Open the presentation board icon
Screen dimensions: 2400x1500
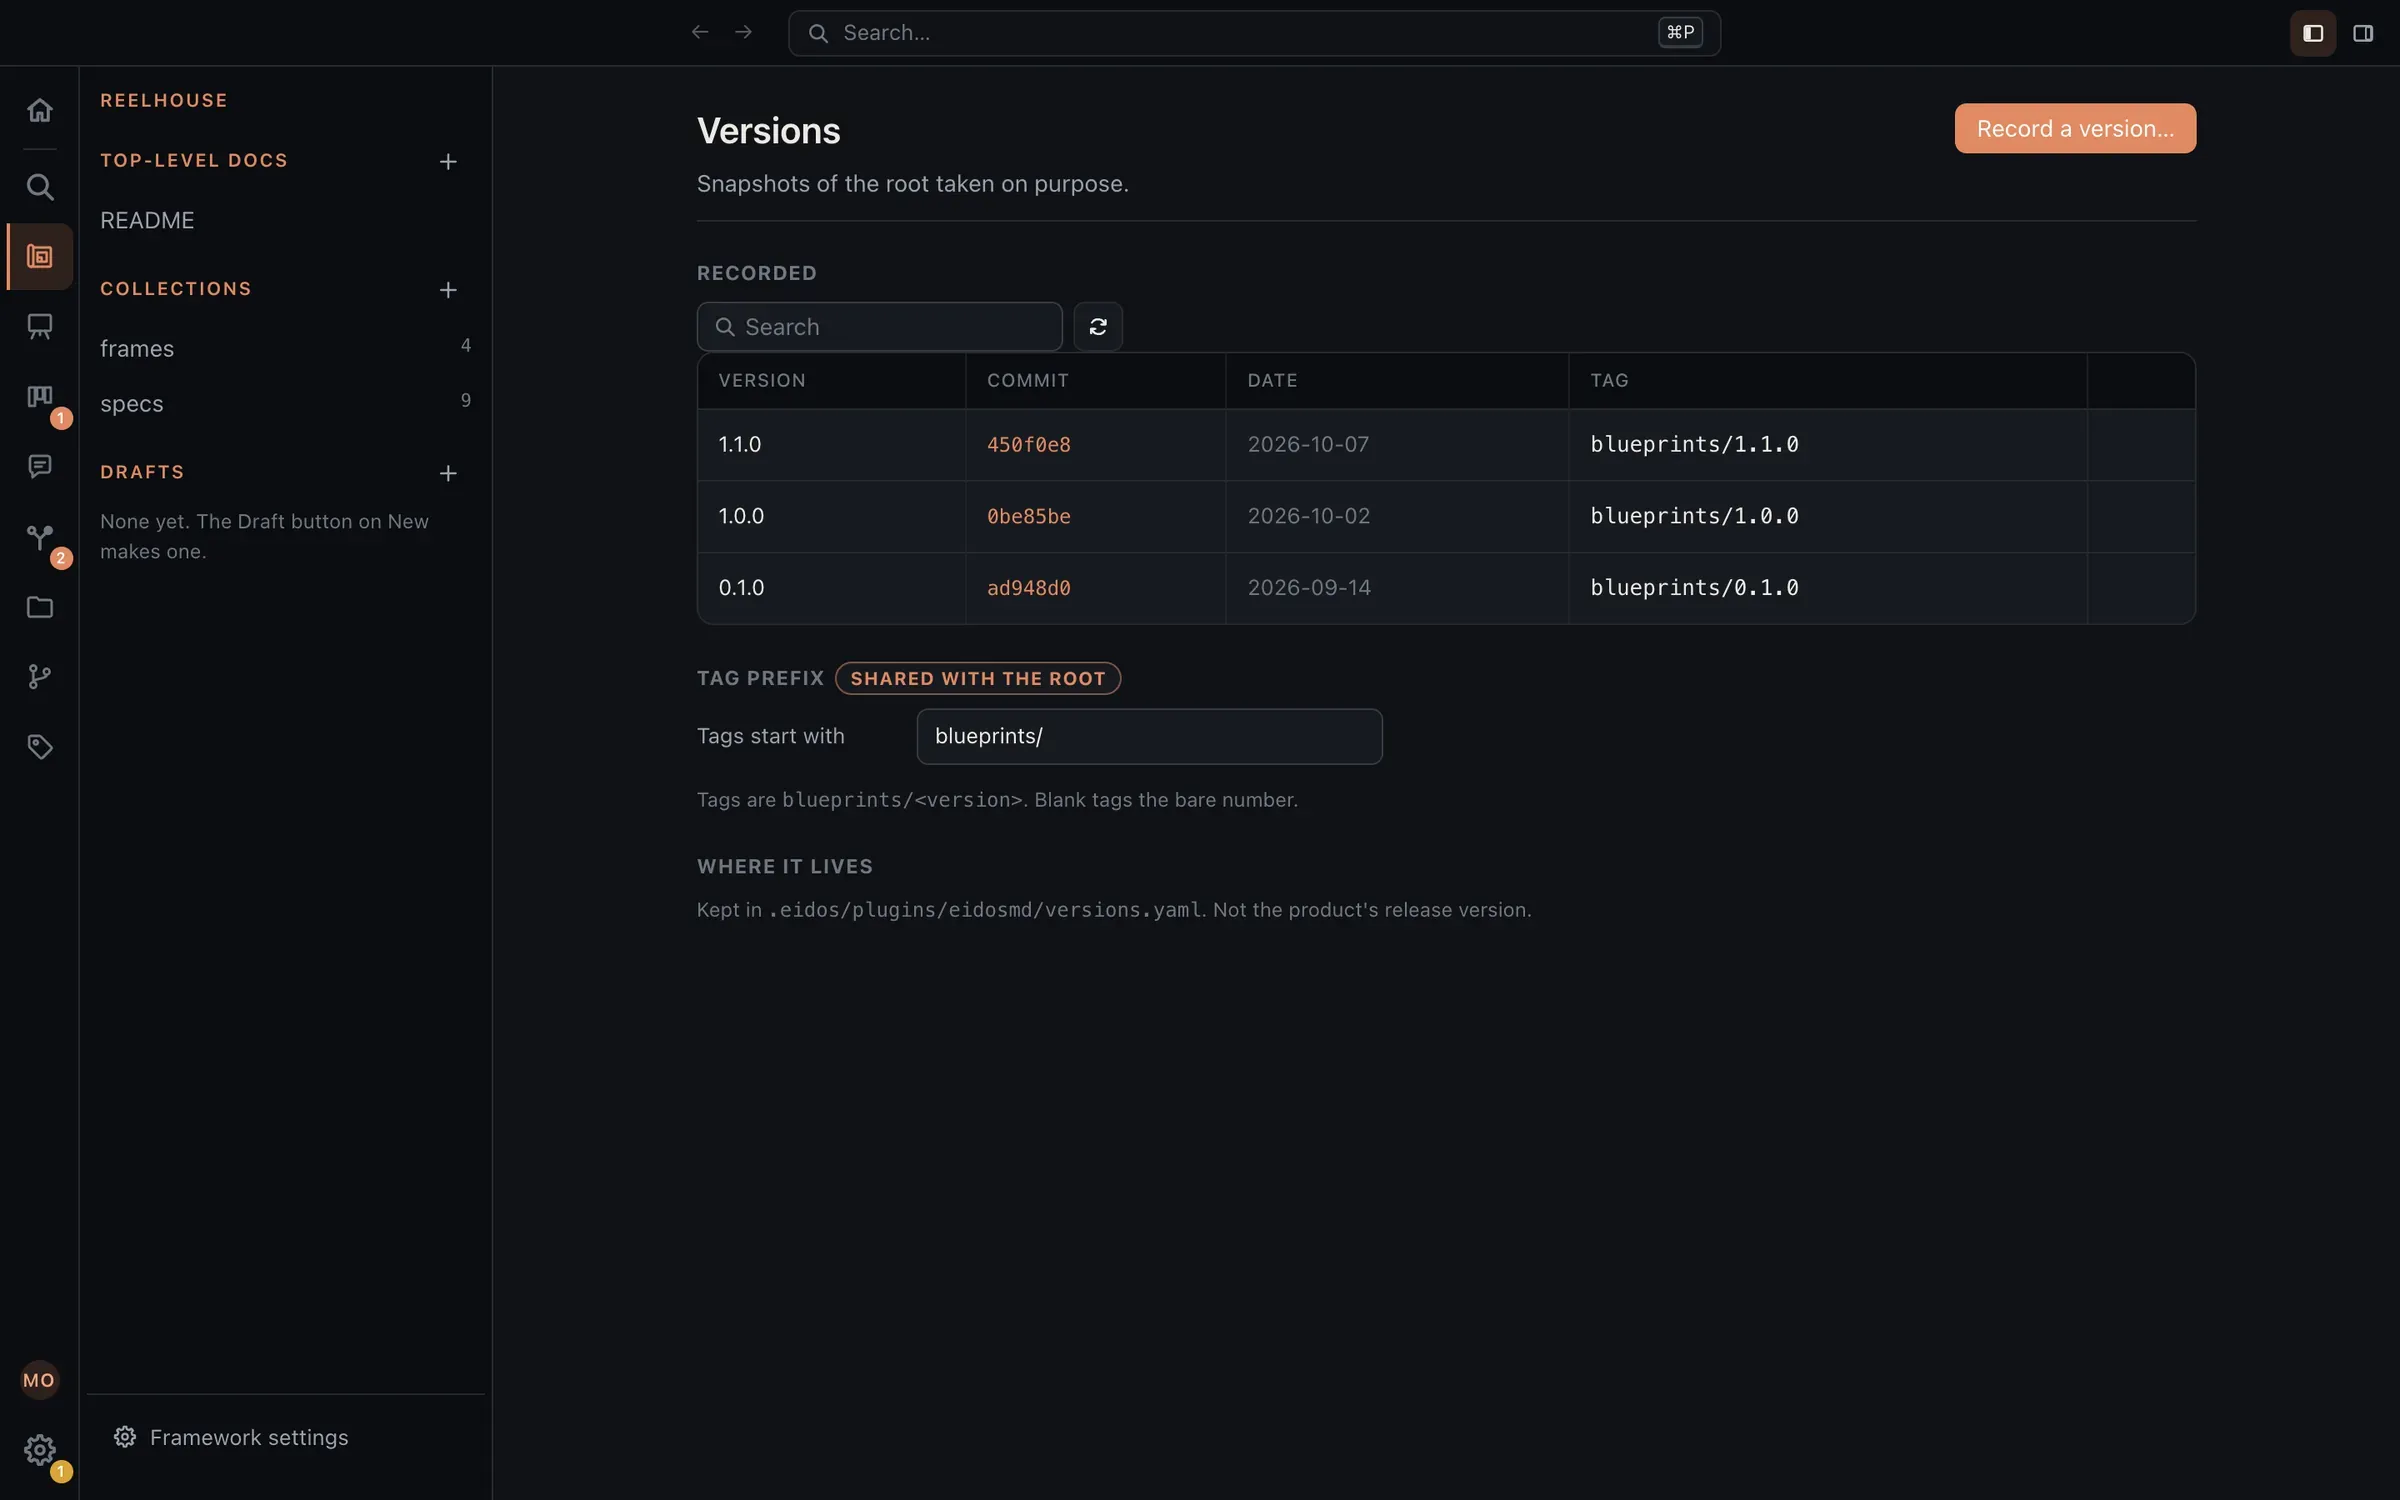click(40, 327)
